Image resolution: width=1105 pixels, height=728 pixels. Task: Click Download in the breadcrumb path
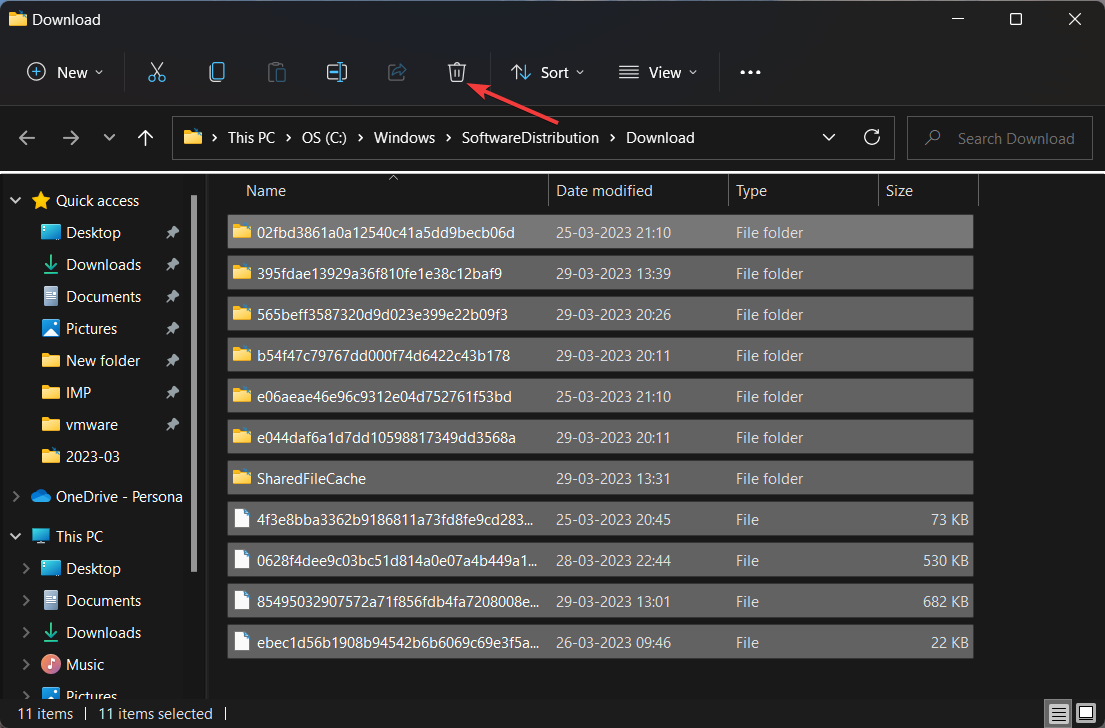[x=660, y=137]
